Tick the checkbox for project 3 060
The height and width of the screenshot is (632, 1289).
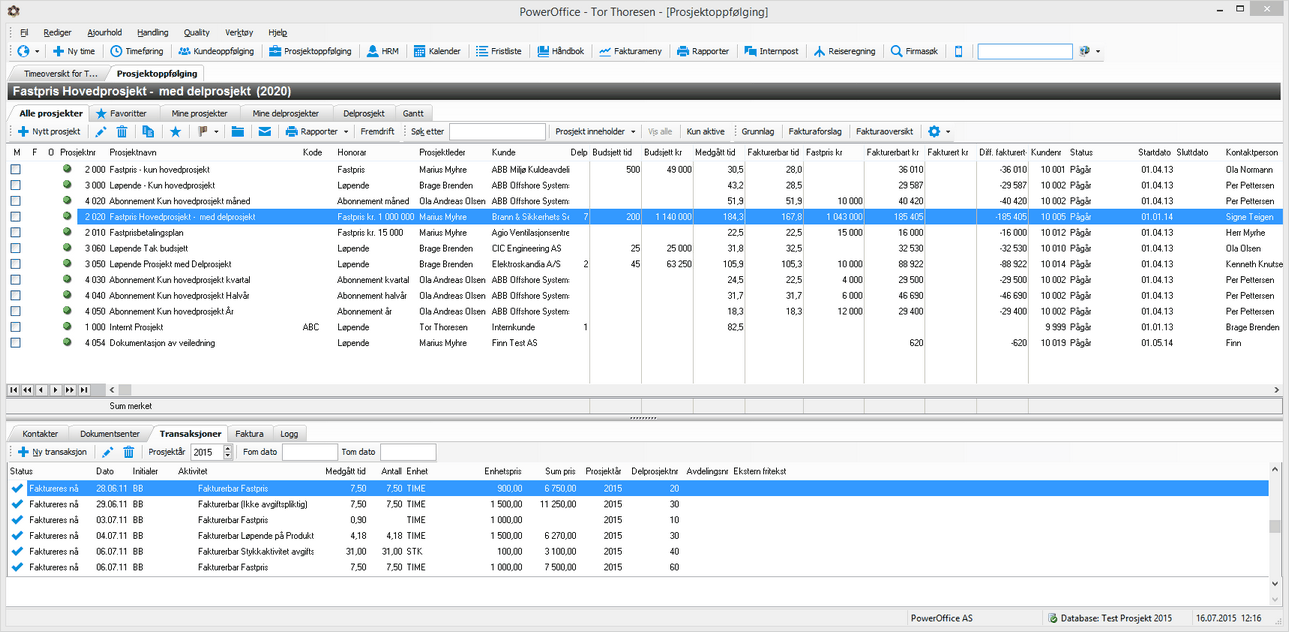tap(15, 248)
